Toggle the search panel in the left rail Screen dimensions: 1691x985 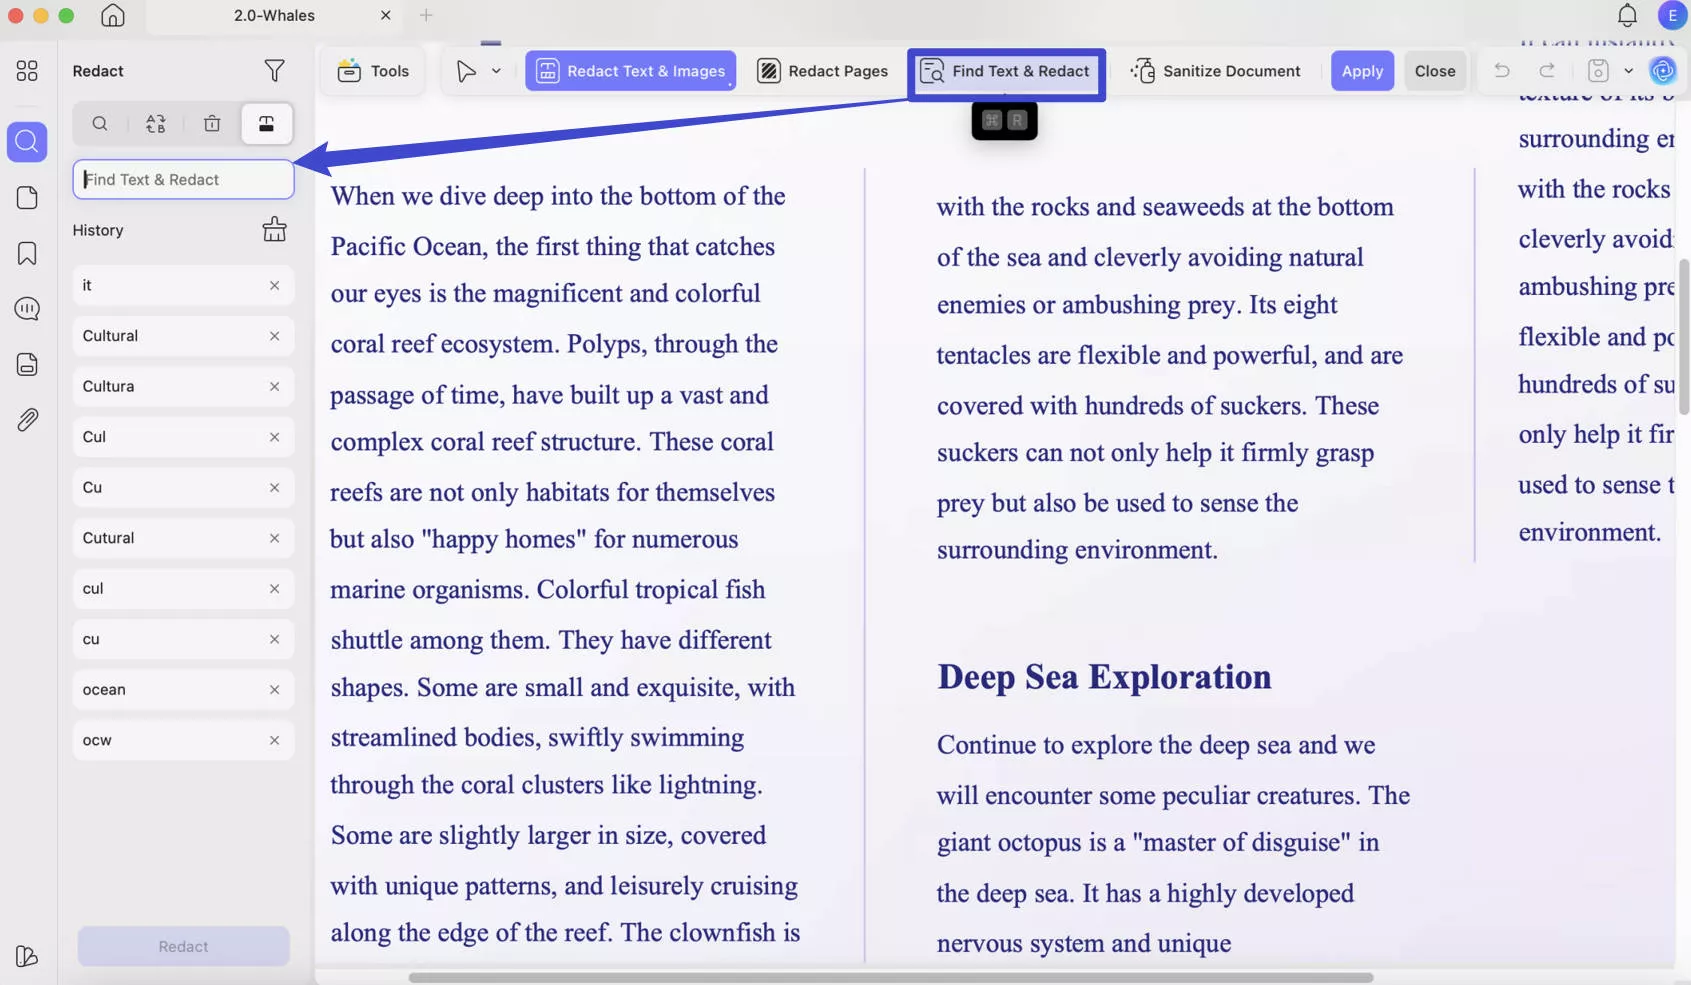[x=26, y=141]
